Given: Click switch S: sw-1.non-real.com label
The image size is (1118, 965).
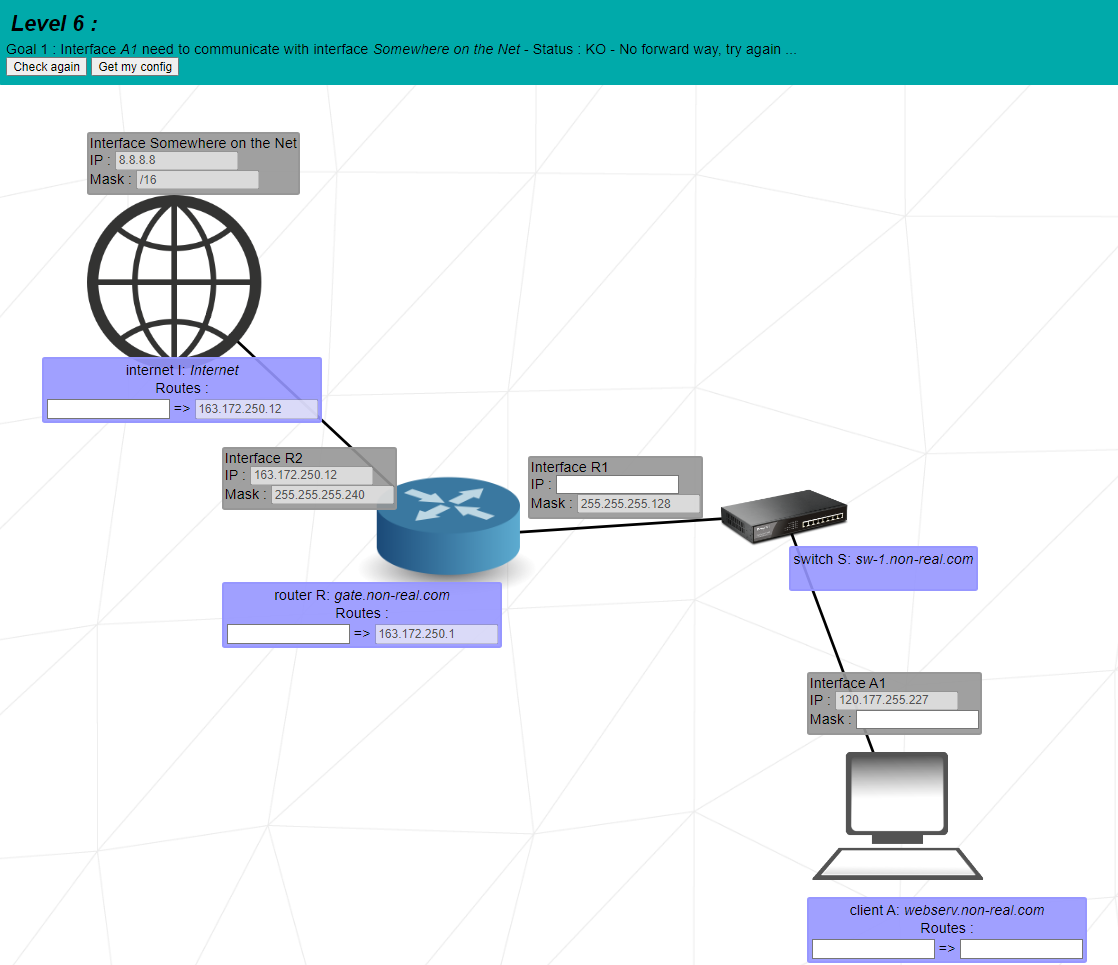Looking at the screenshot, I should (x=883, y=559).
